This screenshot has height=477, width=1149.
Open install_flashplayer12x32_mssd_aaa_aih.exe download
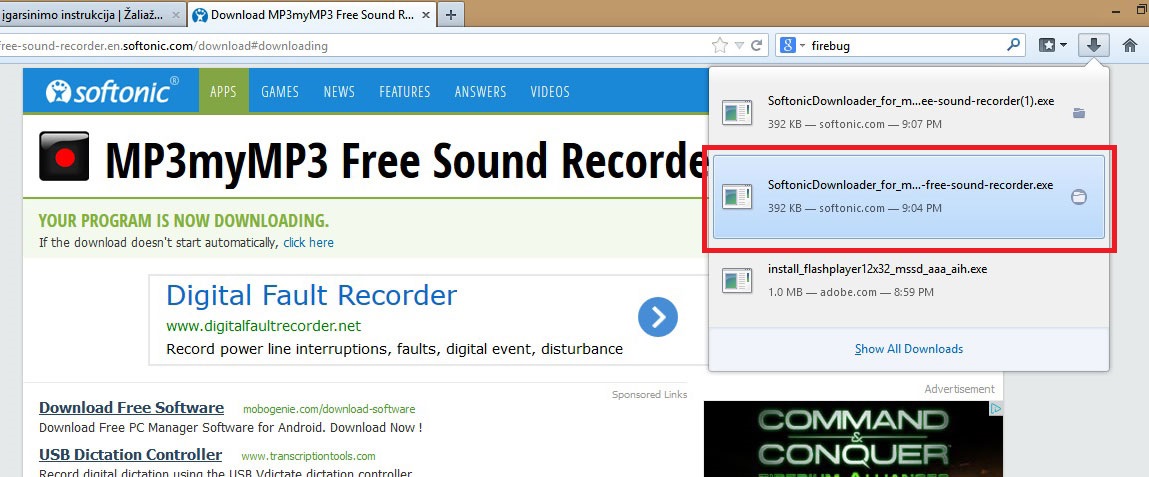coord(909,280)
